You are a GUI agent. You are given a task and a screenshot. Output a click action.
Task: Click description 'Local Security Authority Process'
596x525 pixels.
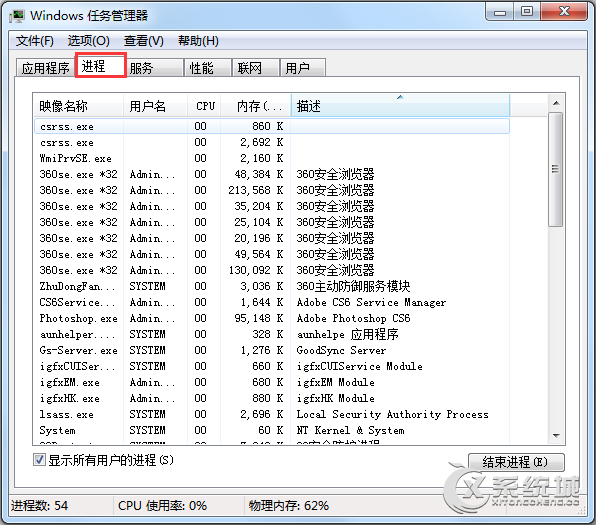coord(393,414)
